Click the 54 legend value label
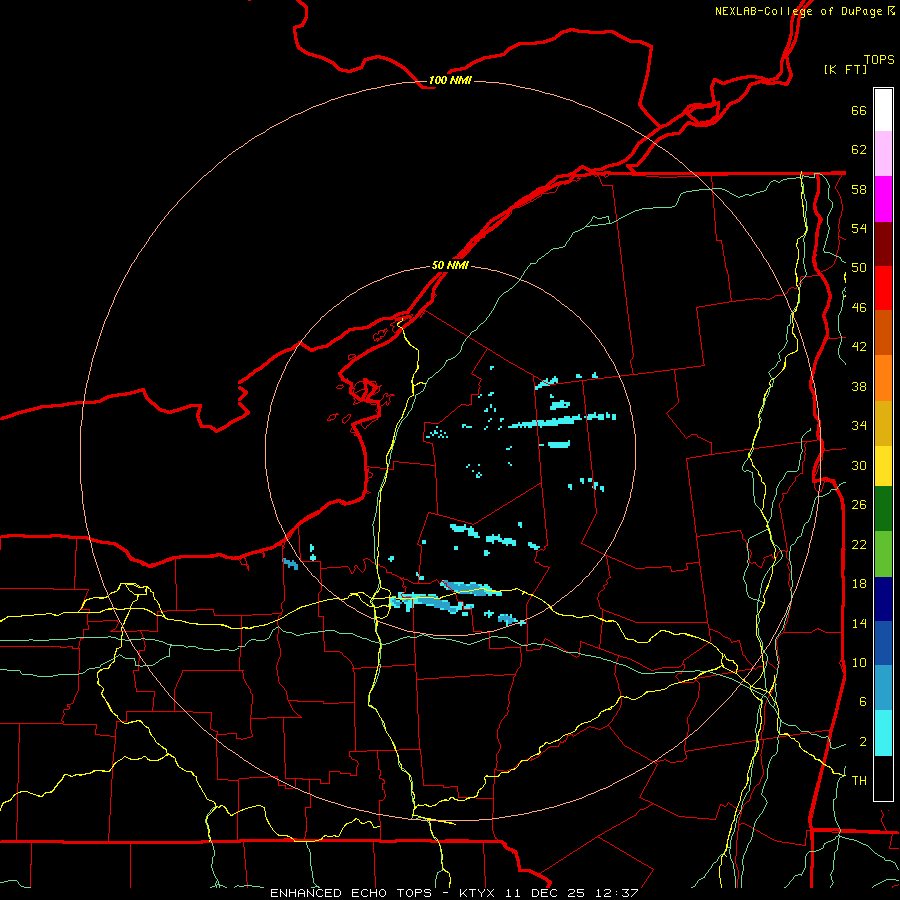This screenshot has width=900, height=900. (x=859, y=228)
